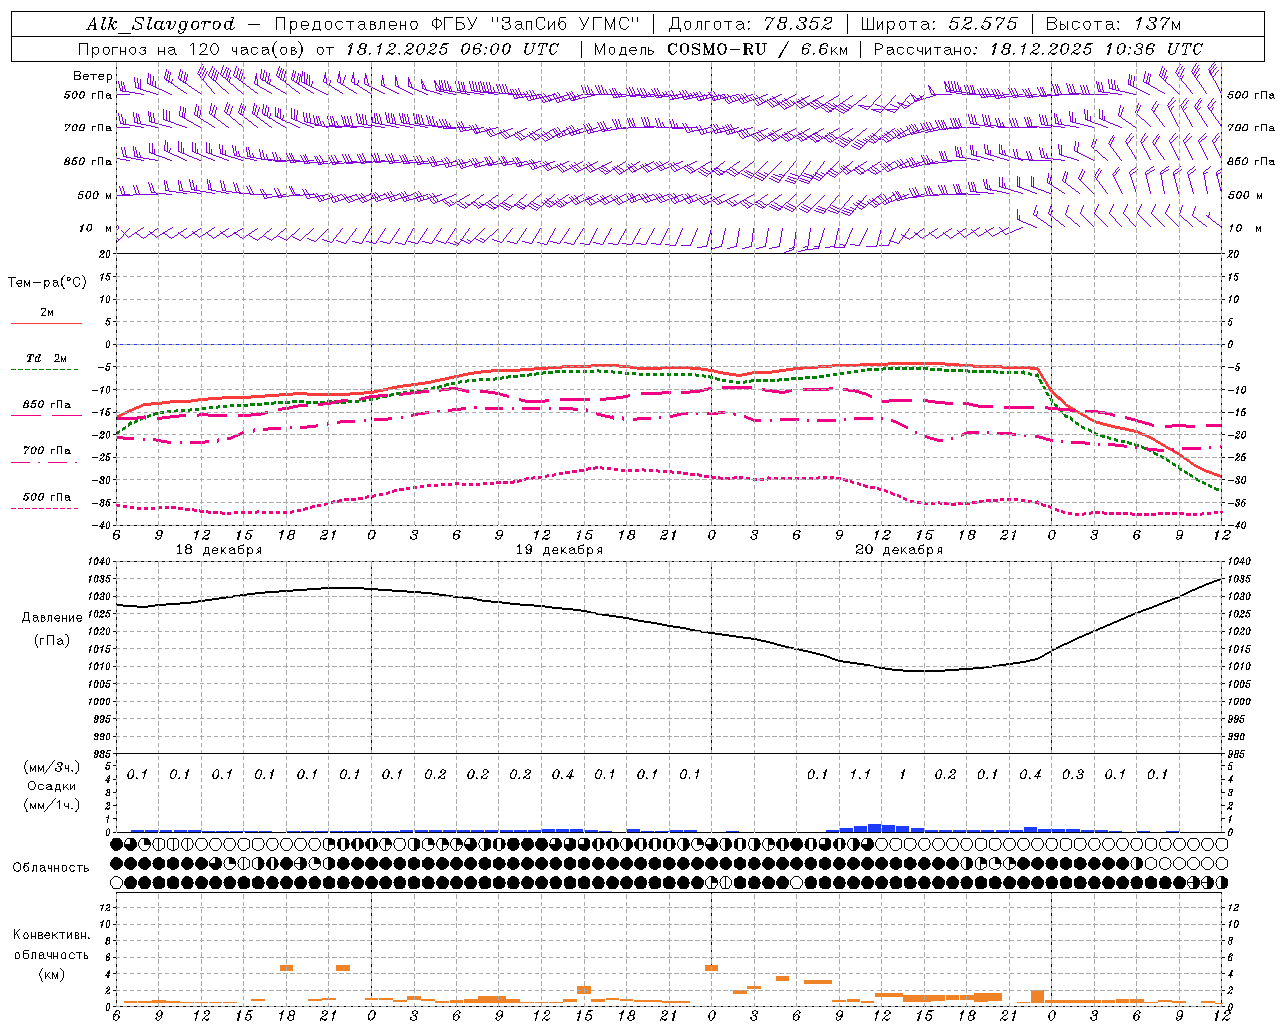Click the 'Давление' pressure panel label
Image resolution: width=1280 pixels, height=1024 pixels.
coord(52,618)
